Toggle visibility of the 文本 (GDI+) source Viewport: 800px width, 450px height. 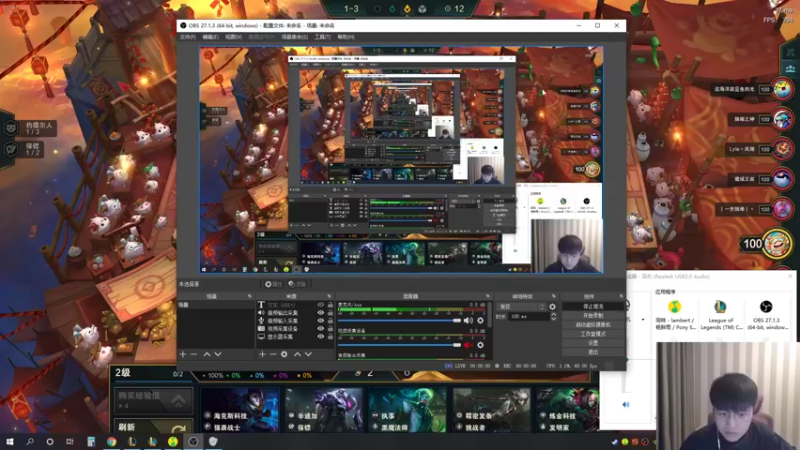coord(320,305)
